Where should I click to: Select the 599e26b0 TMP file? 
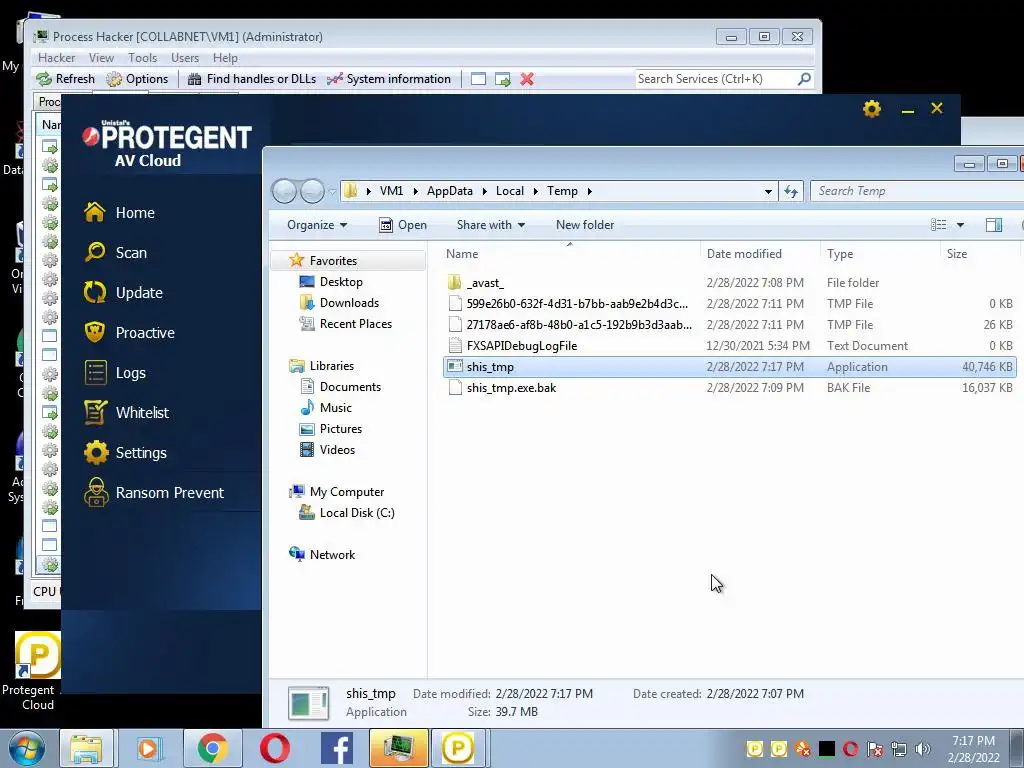click(729, 304)
